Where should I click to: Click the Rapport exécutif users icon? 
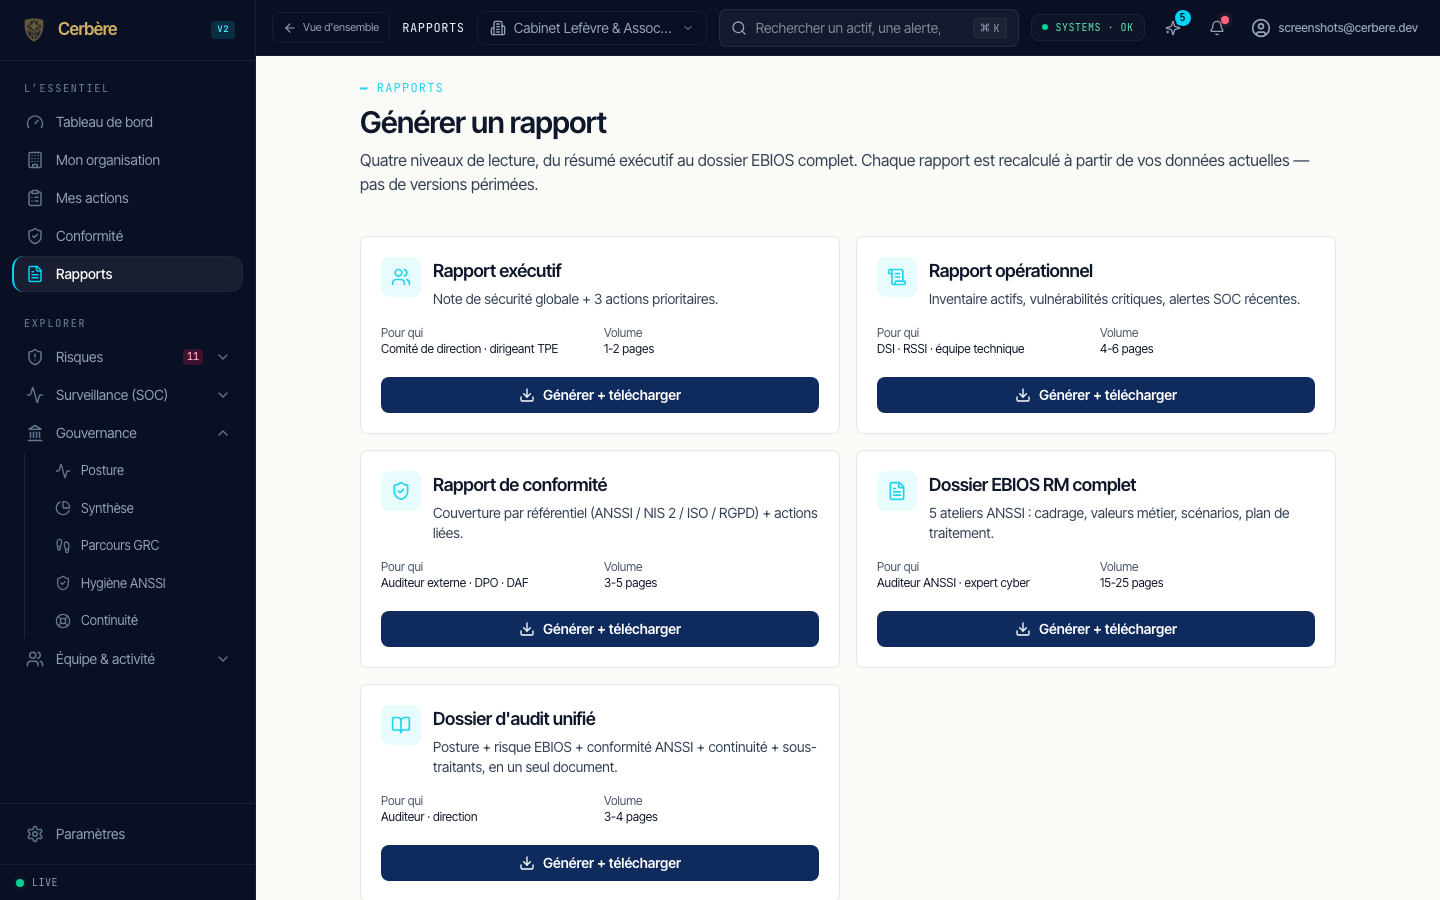click(x=401, y=277)
